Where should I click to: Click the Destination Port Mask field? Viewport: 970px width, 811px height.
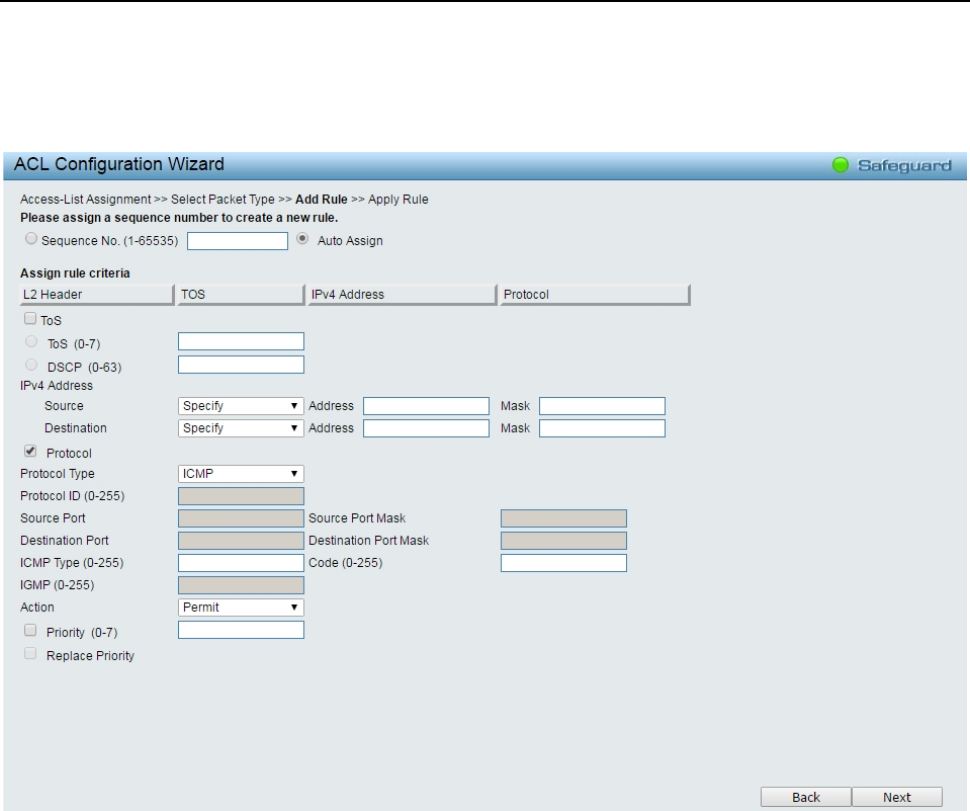(564, 541)
